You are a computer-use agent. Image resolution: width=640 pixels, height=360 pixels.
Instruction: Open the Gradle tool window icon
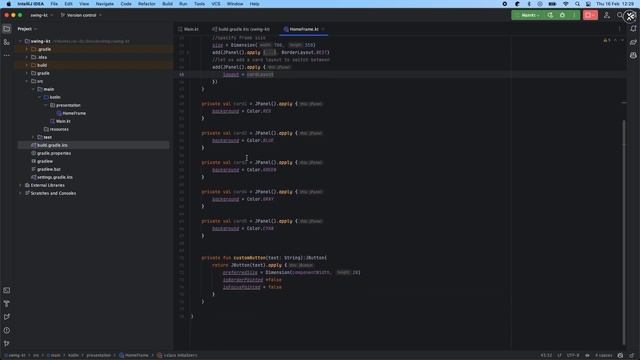pyautogui.click(x=633, y=42)
